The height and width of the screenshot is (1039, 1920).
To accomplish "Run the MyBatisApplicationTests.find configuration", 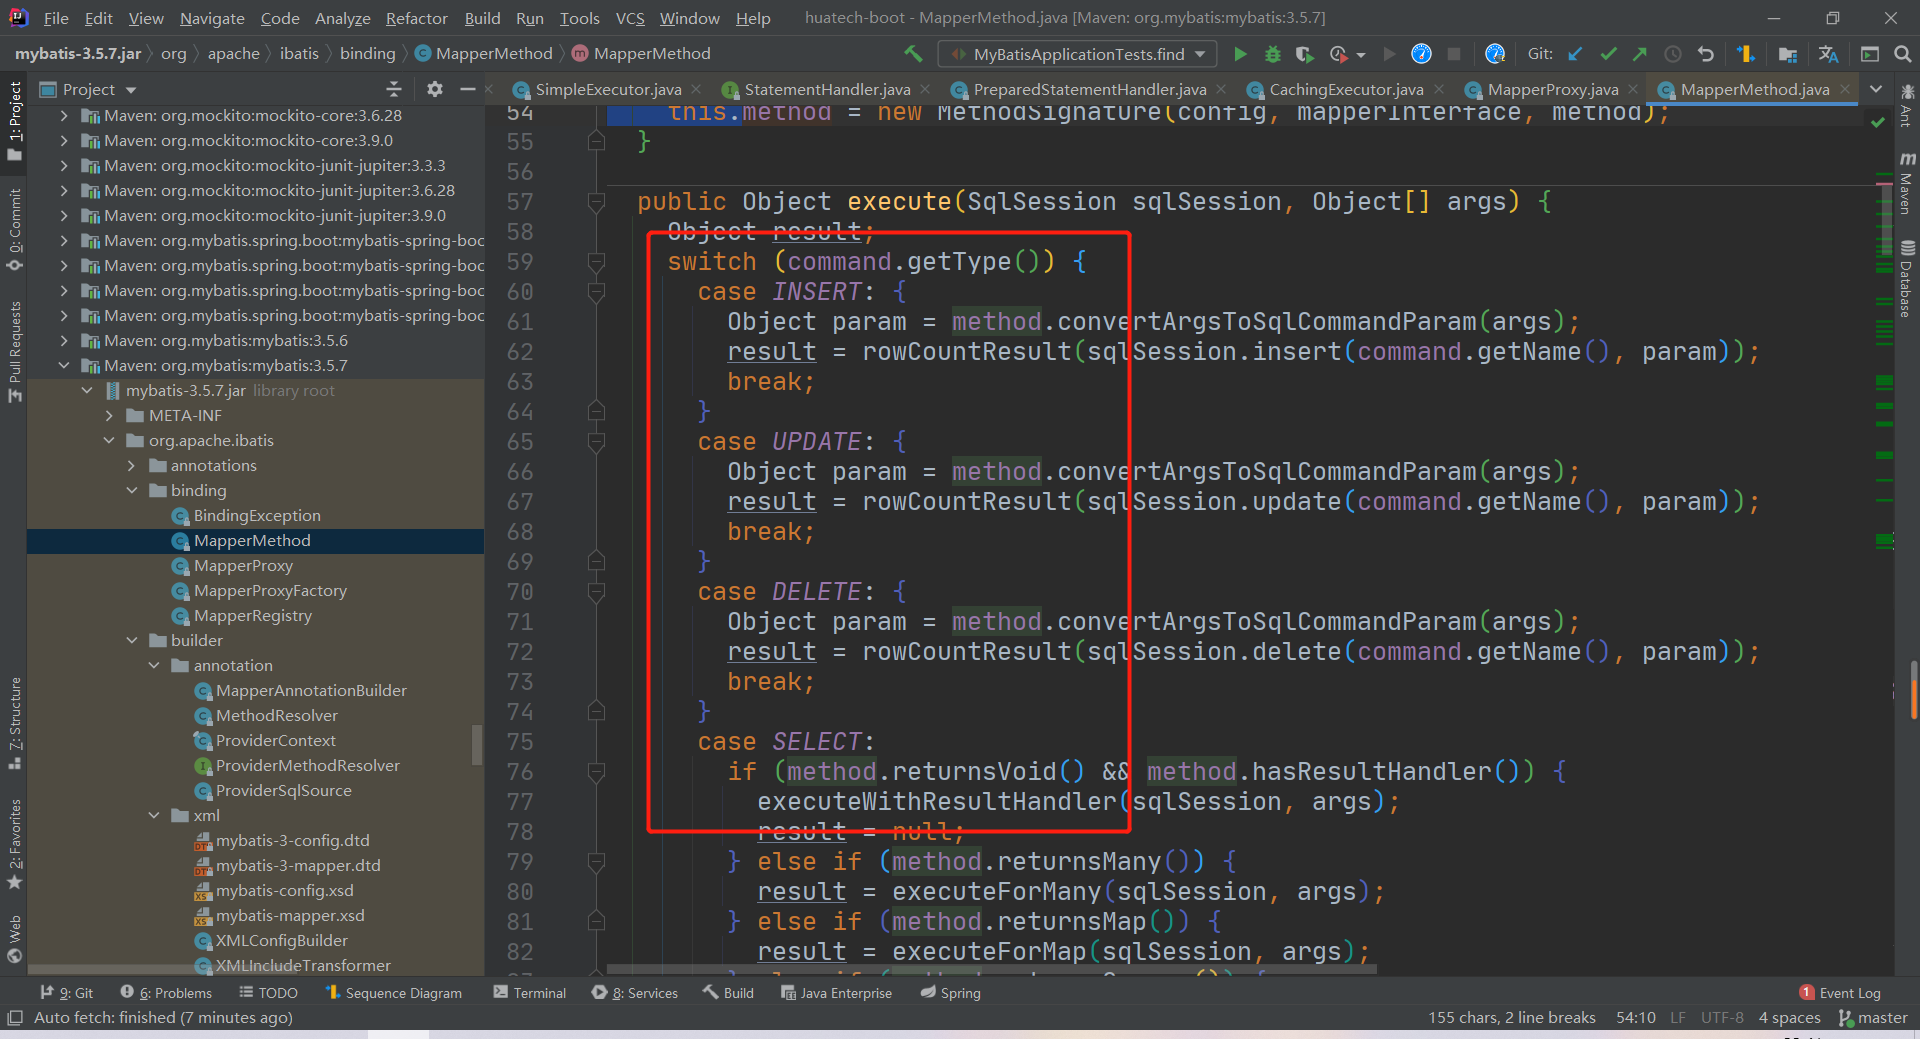I will point(1240,54).
